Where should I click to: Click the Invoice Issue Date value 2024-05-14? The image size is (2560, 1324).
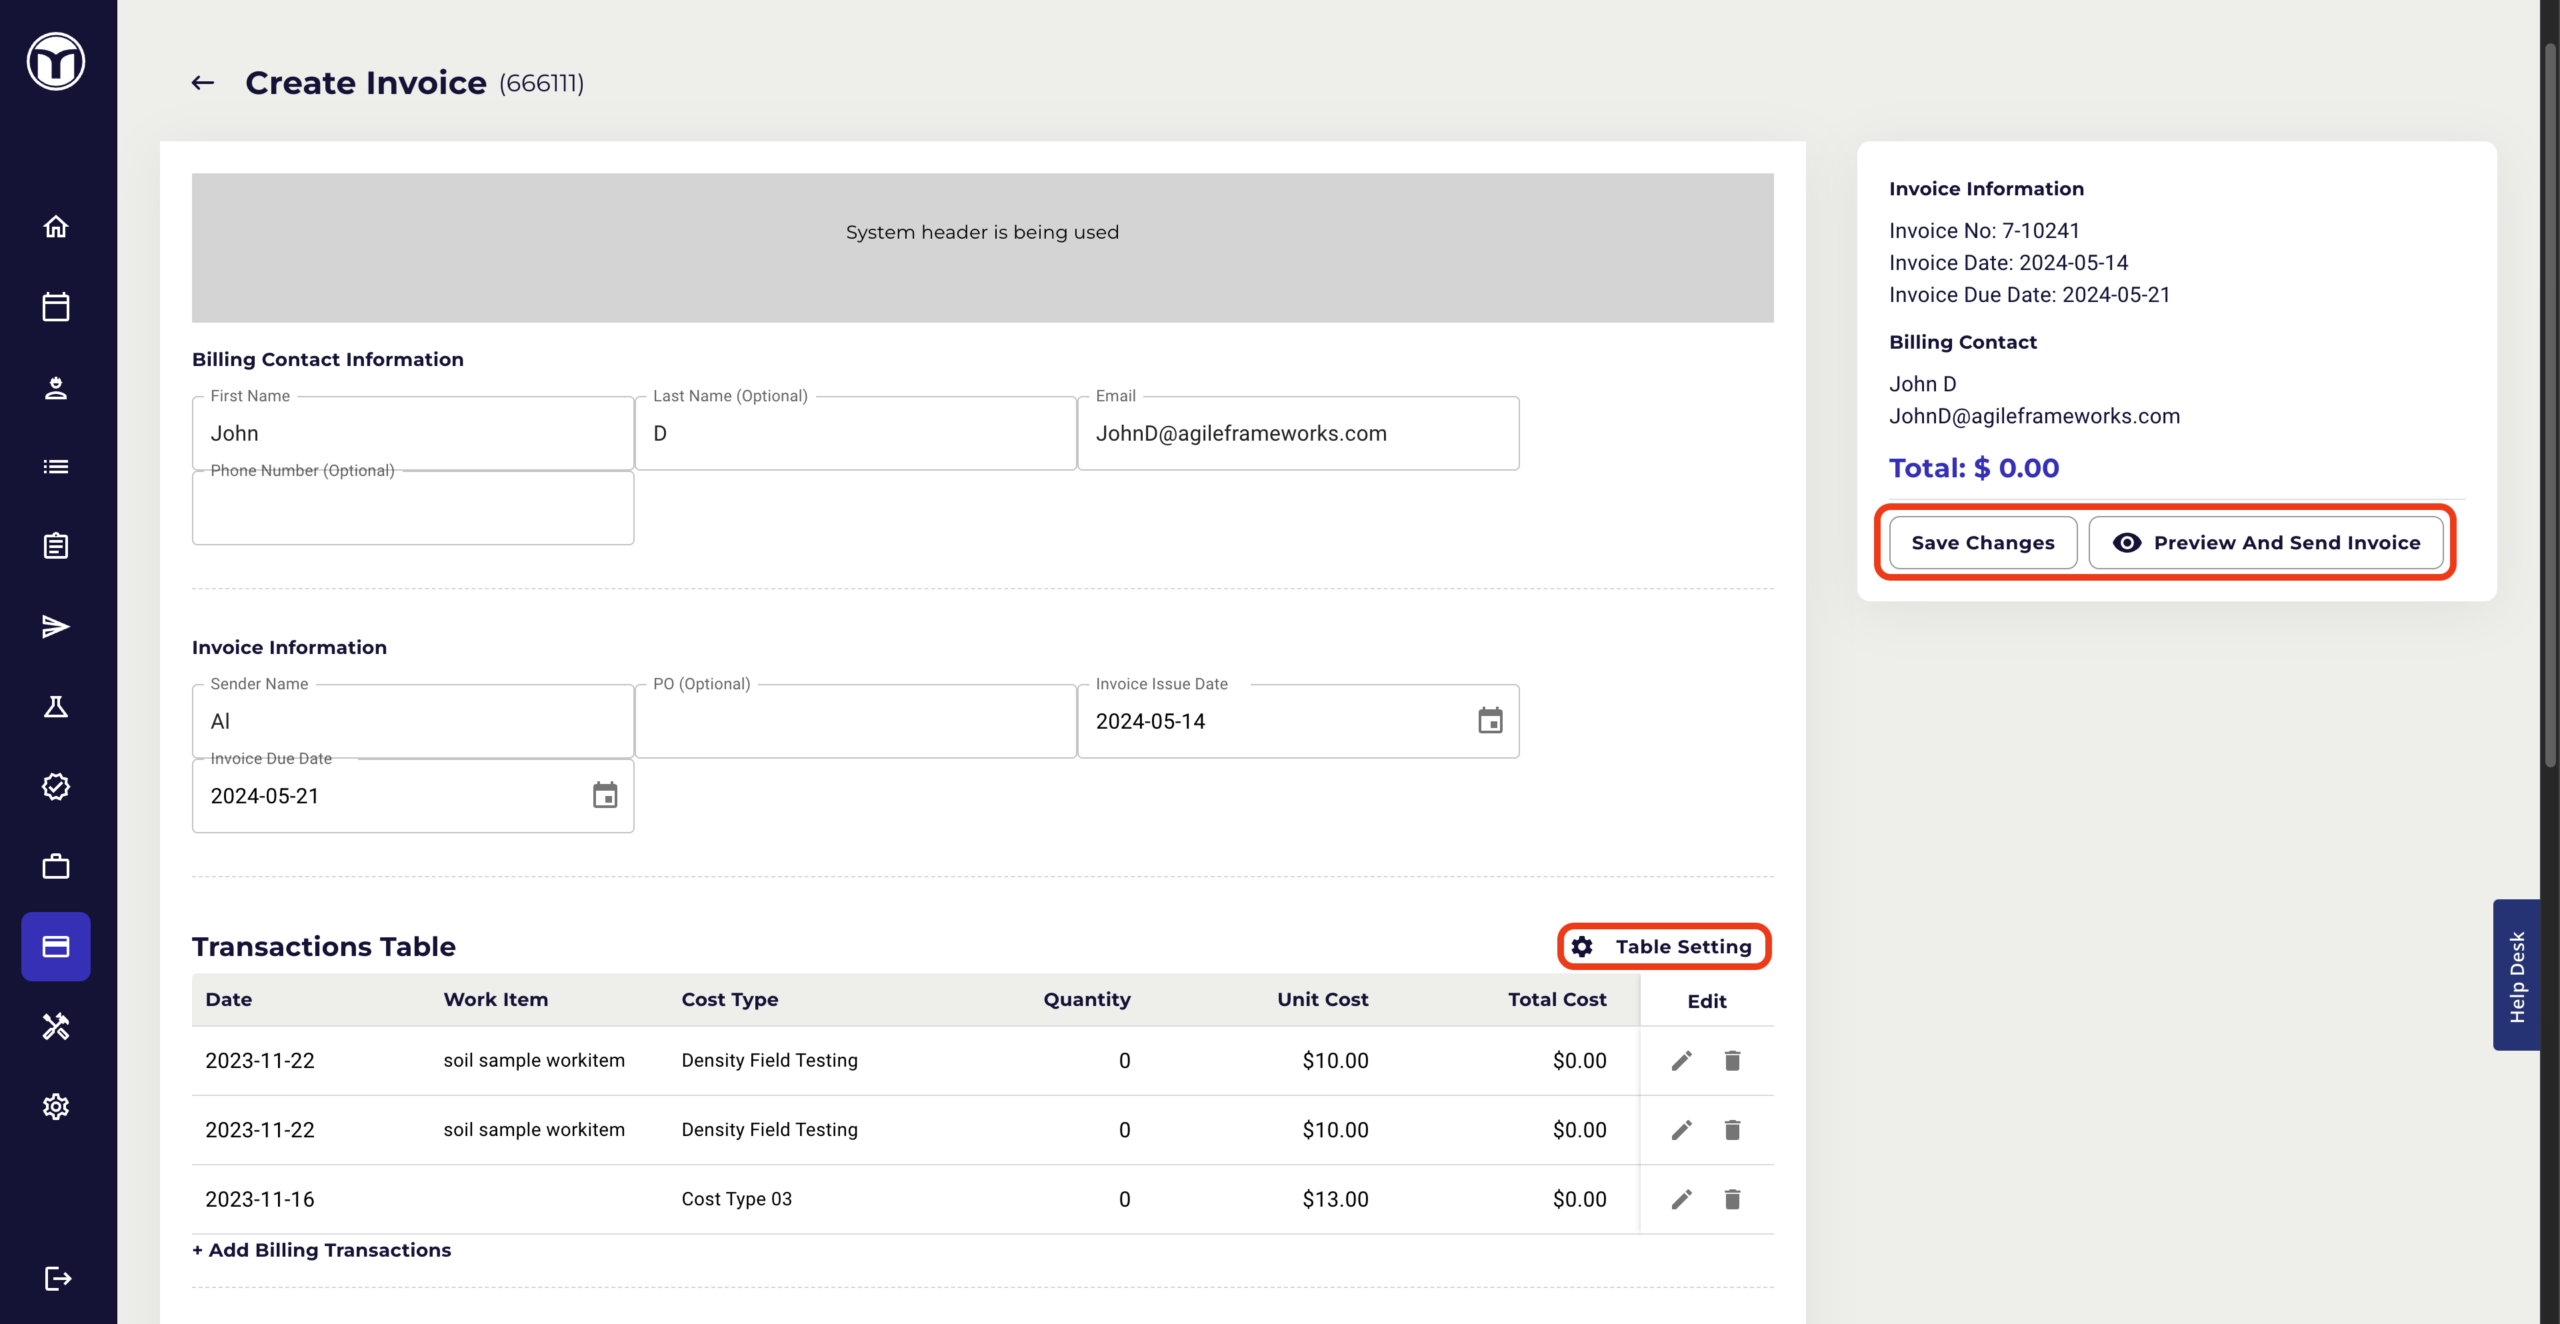[x=1150, y=721]
